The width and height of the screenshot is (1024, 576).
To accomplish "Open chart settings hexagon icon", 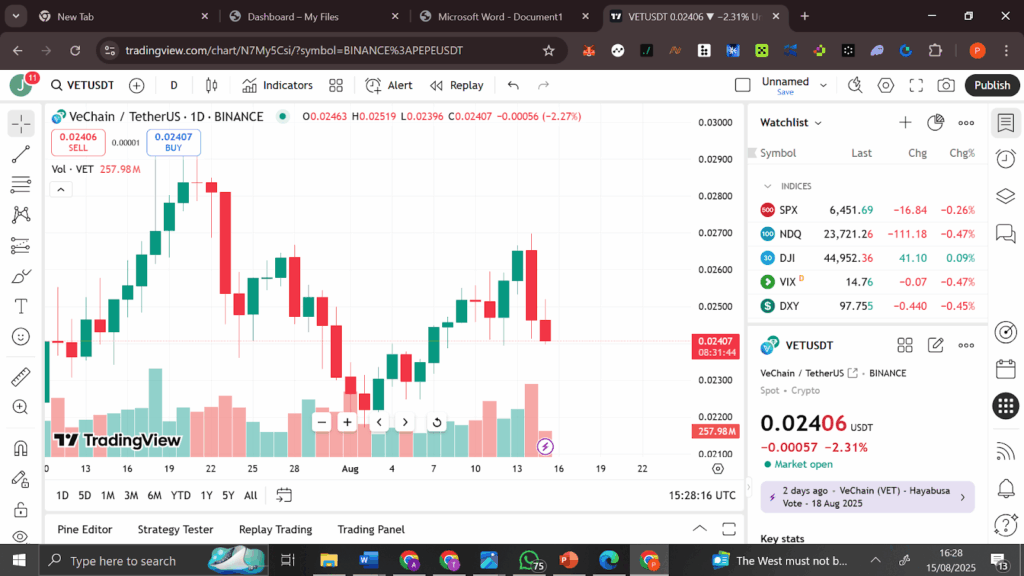I will (x=886, y=85).
